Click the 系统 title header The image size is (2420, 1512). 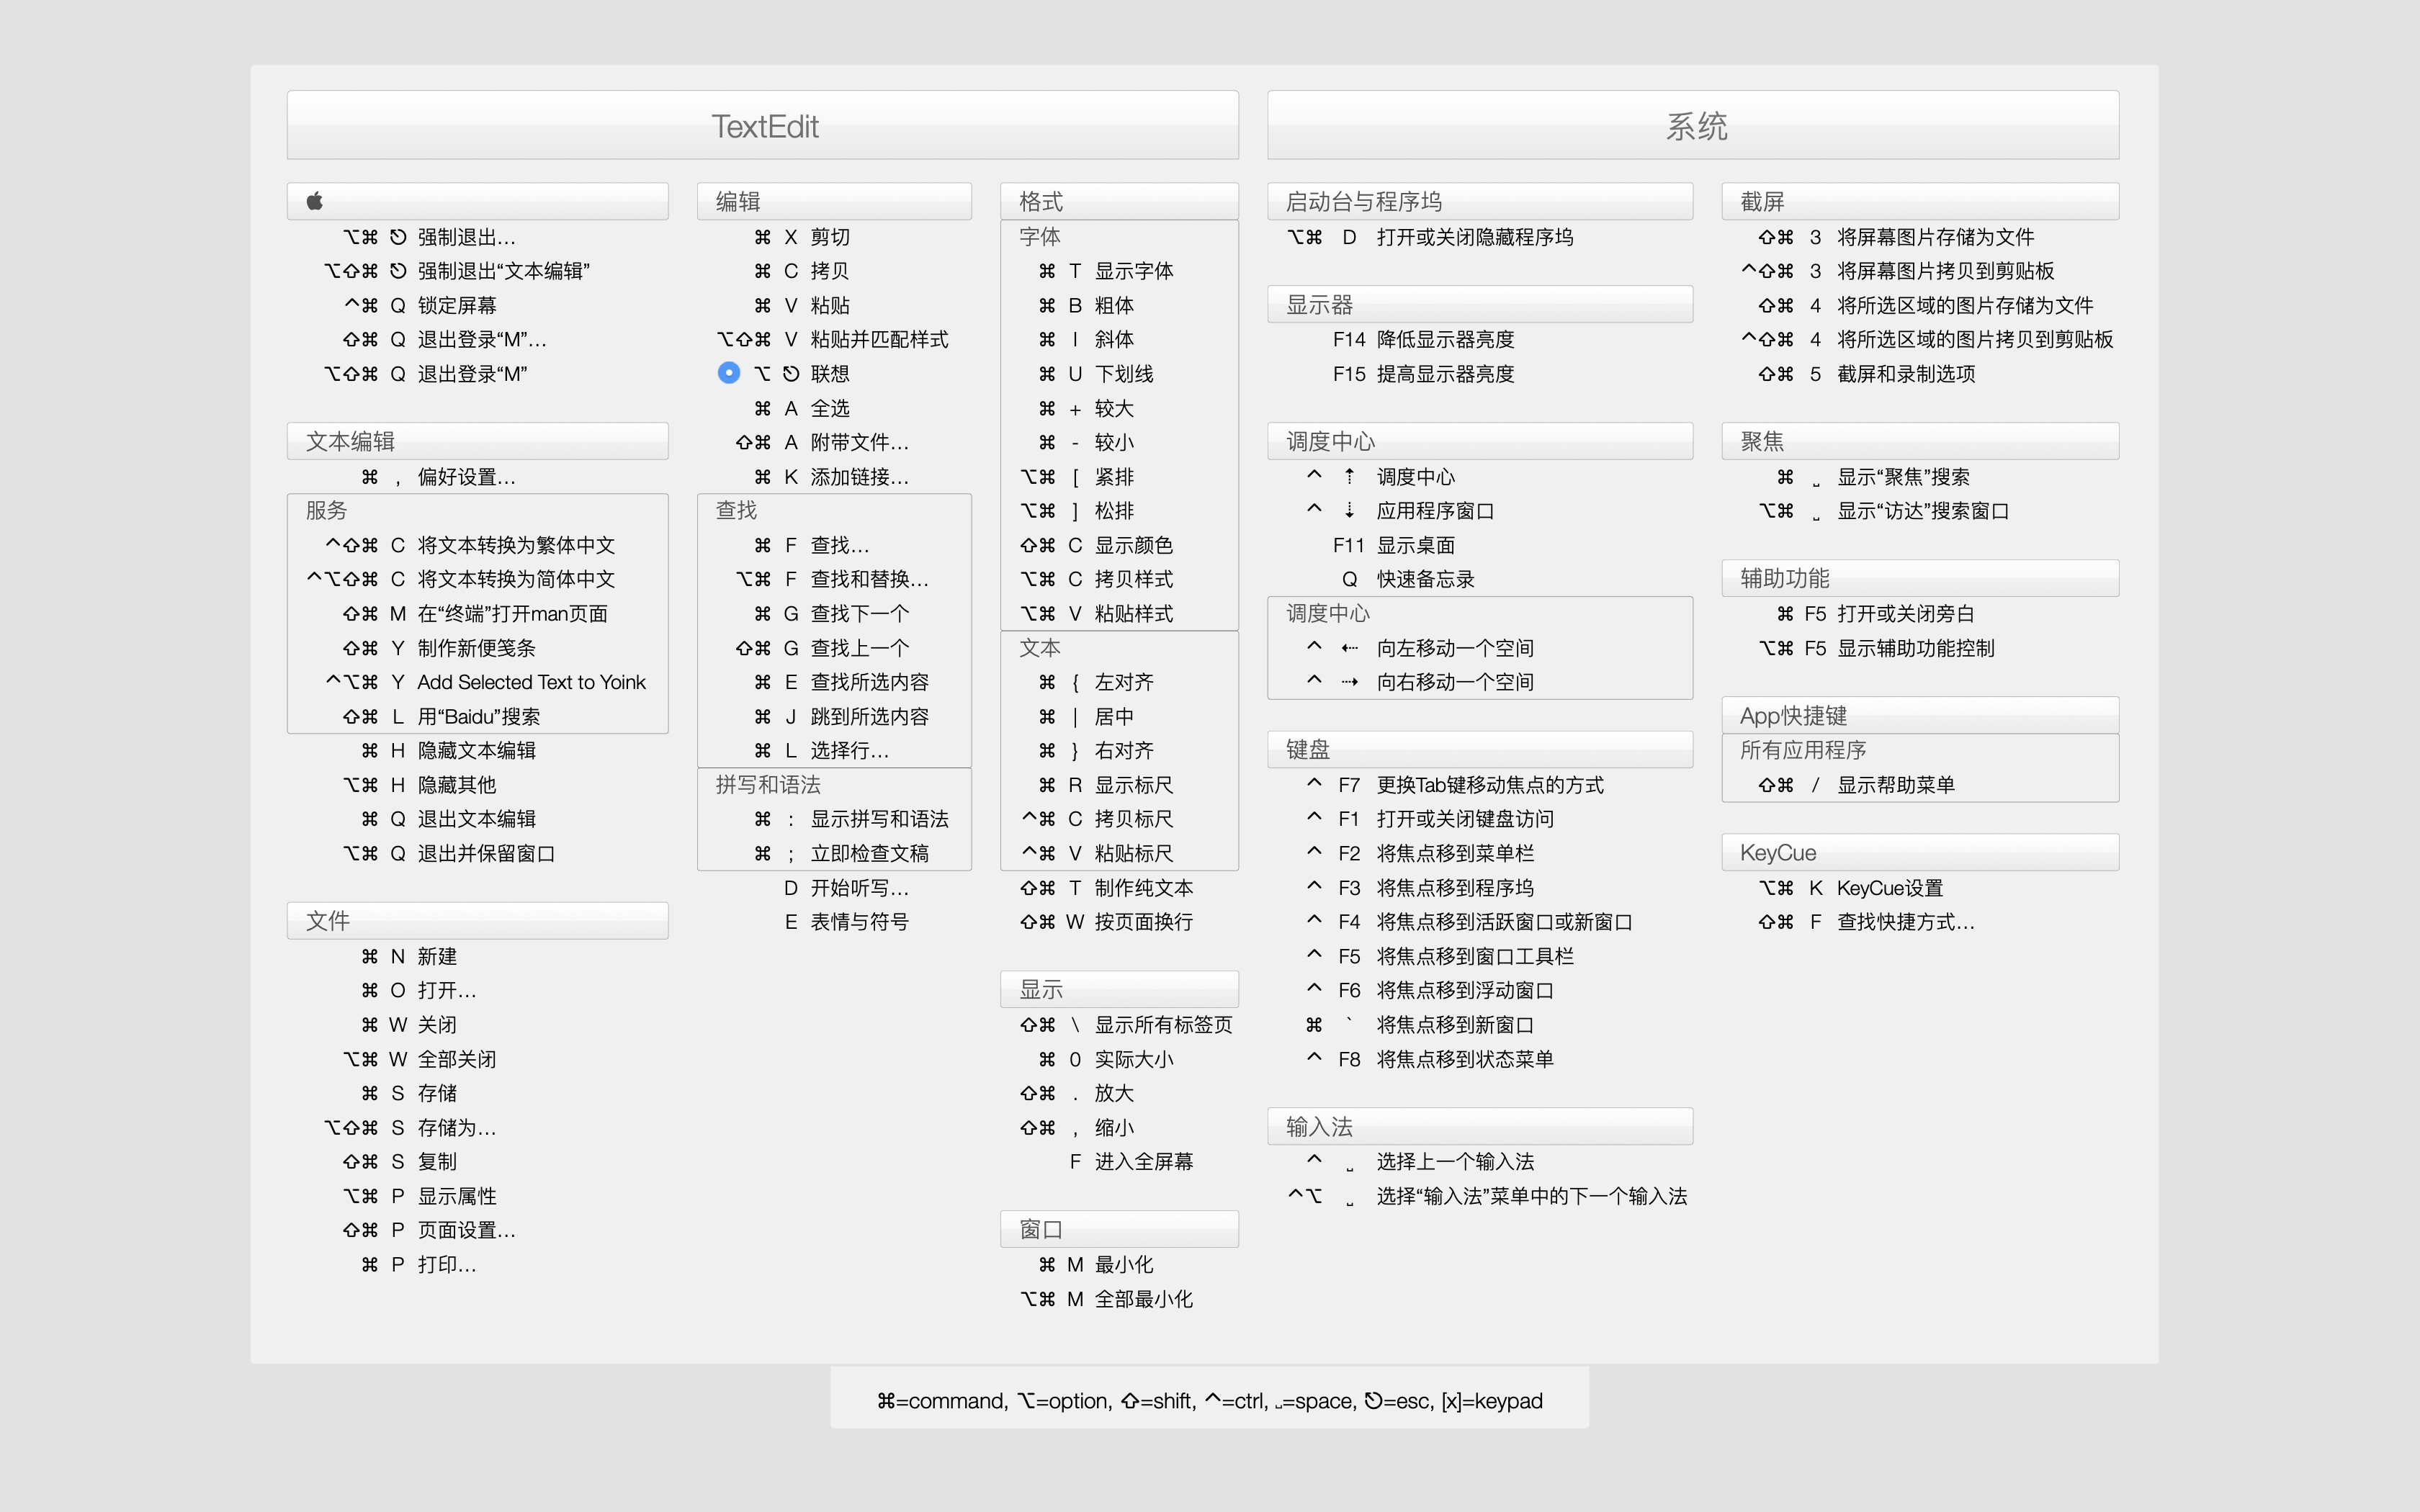[x=1693, y=125]
